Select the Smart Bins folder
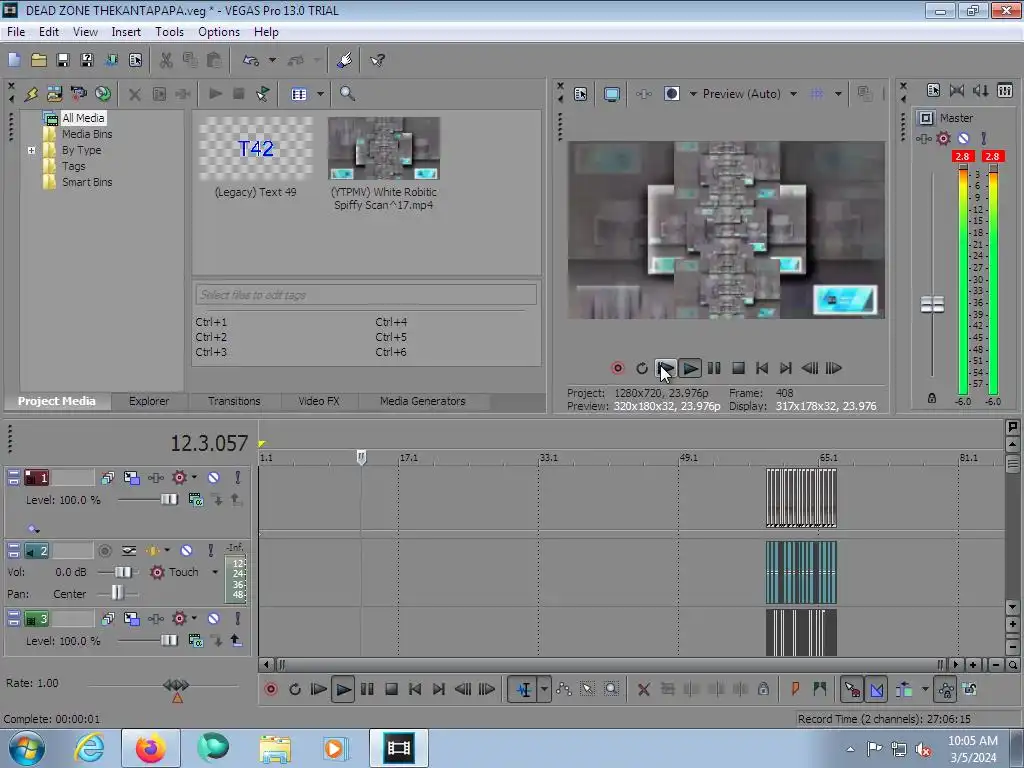 click(87, 182)
